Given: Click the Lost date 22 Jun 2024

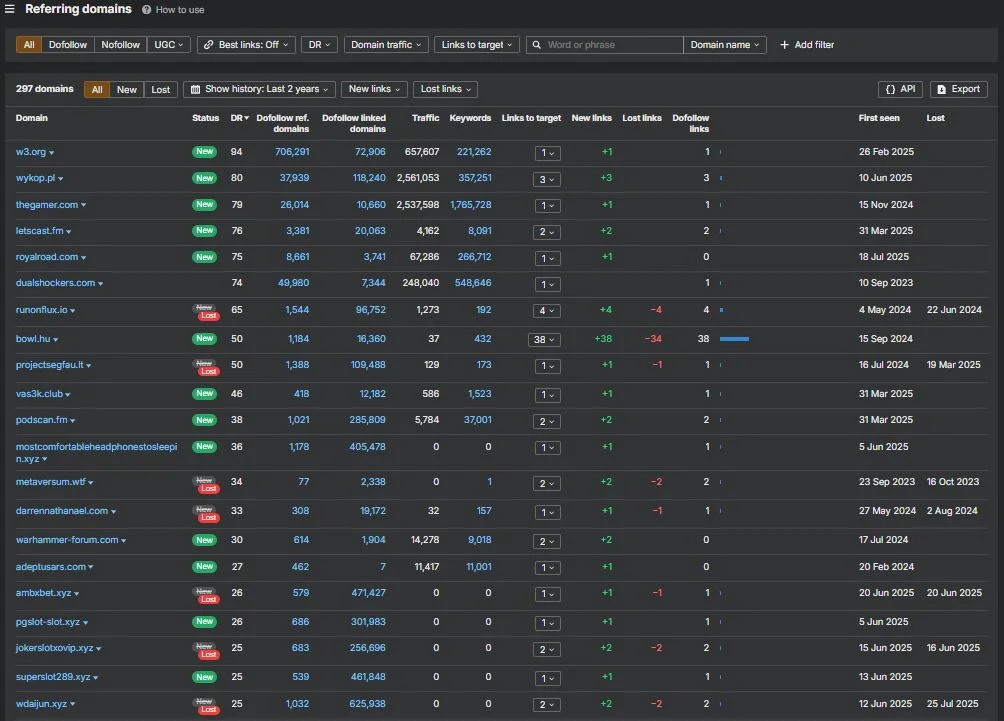Looking at the screenshot, I should coord(953,310).
